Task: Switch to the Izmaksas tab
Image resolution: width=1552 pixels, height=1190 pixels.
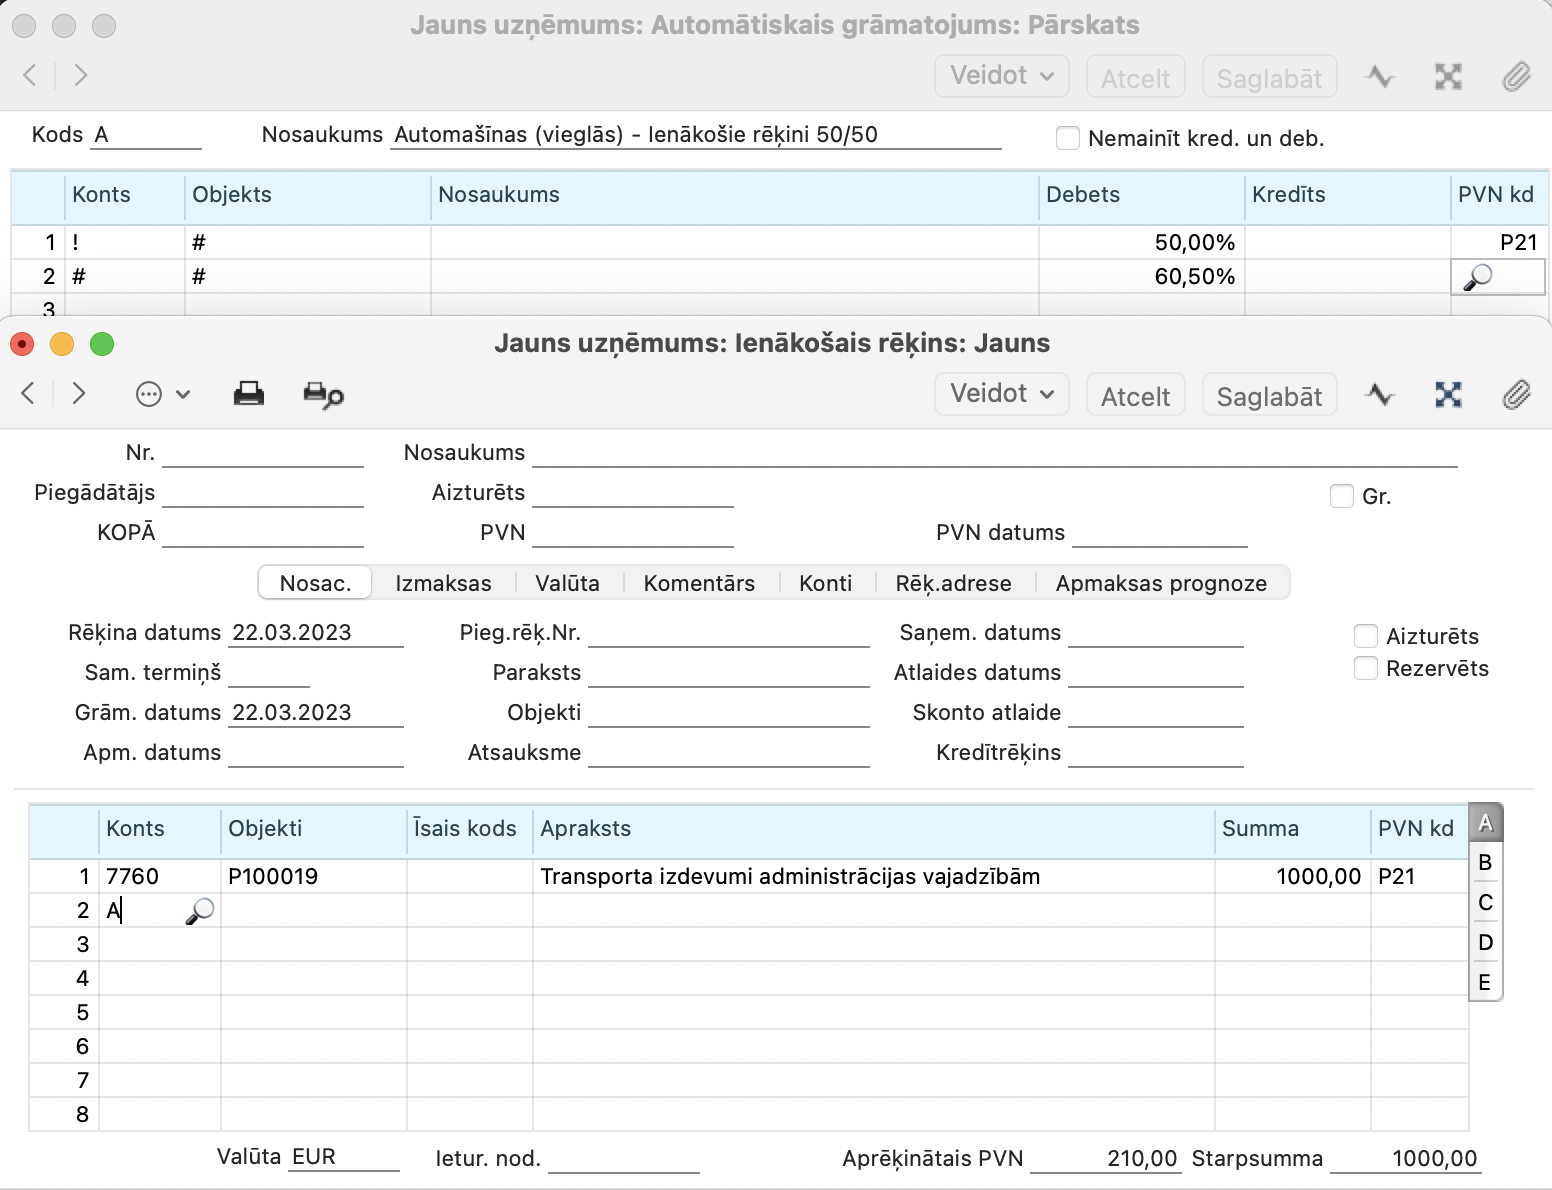Action: point(443,583)
